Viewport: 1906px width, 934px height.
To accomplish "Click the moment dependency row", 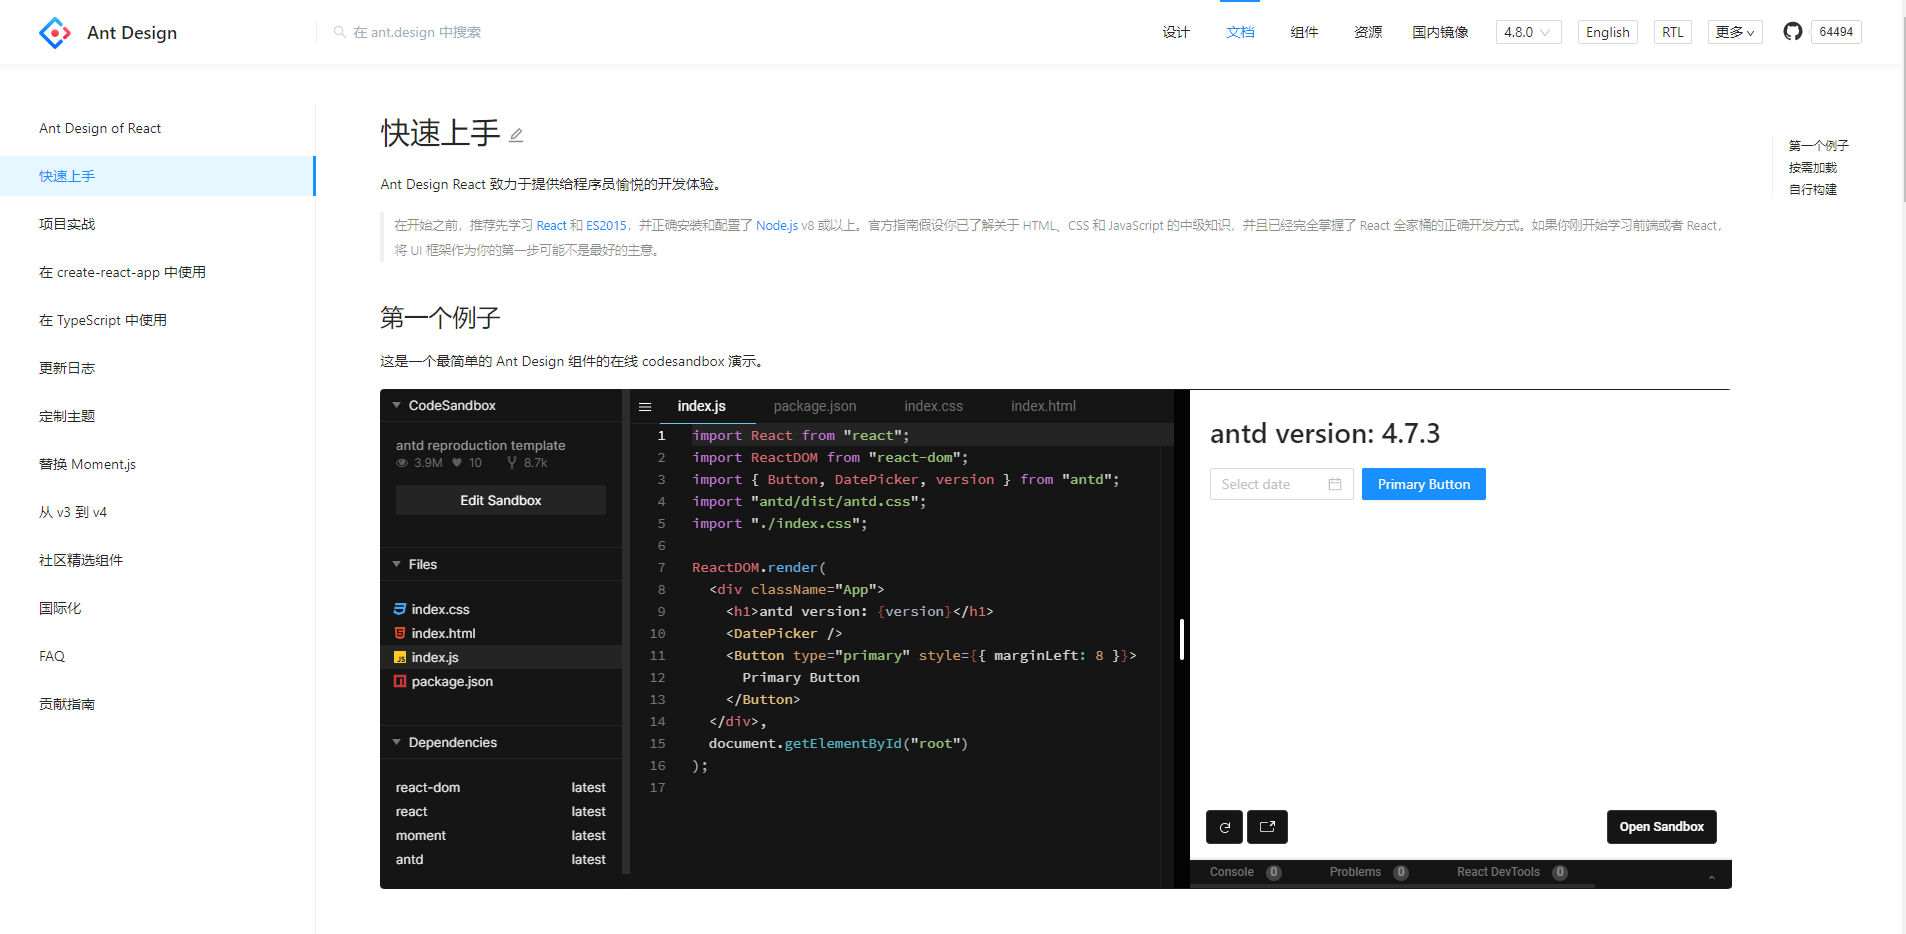I will [501, 835].
